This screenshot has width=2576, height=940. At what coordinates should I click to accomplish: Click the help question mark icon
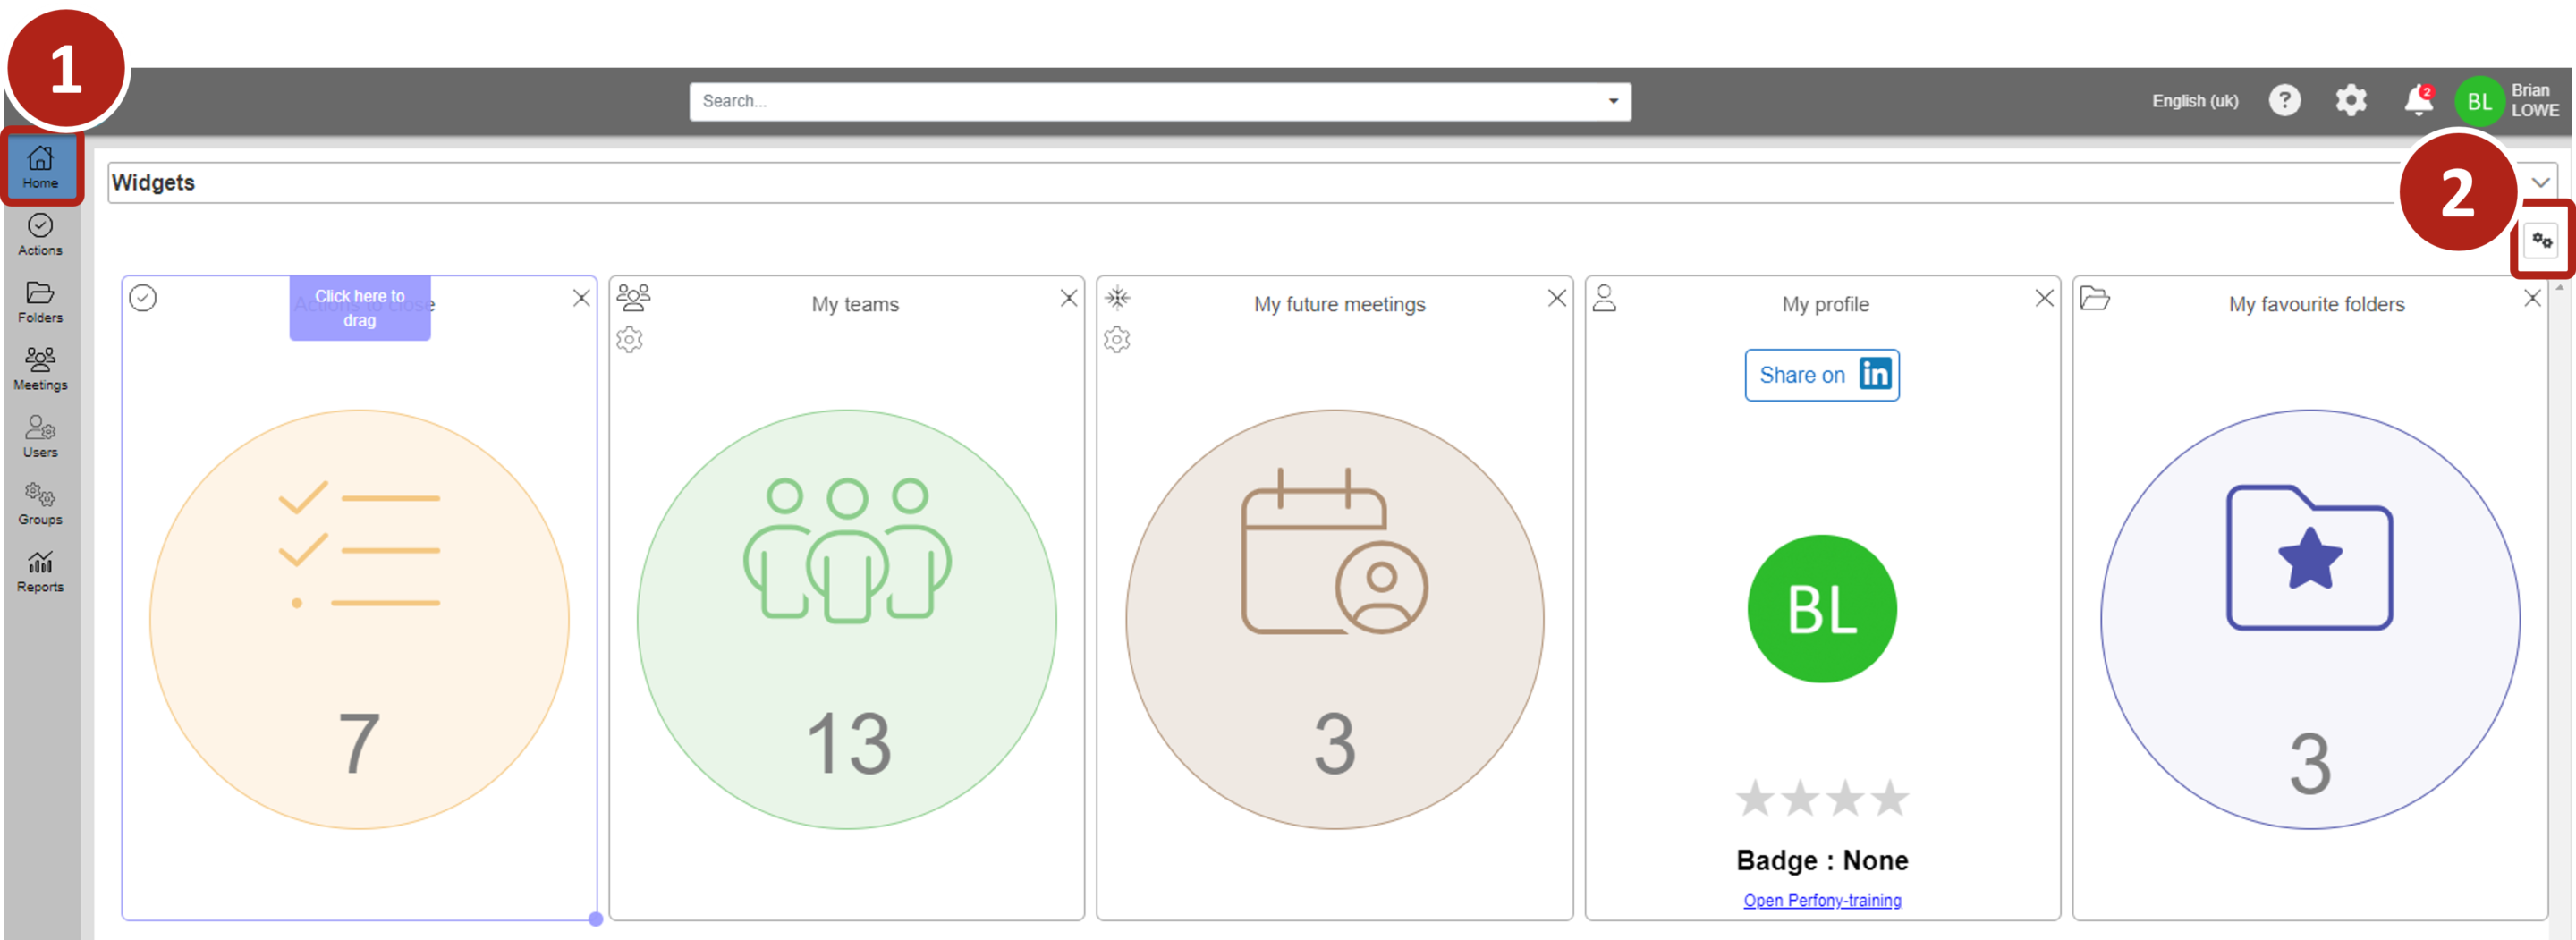tap(2284, 100)
